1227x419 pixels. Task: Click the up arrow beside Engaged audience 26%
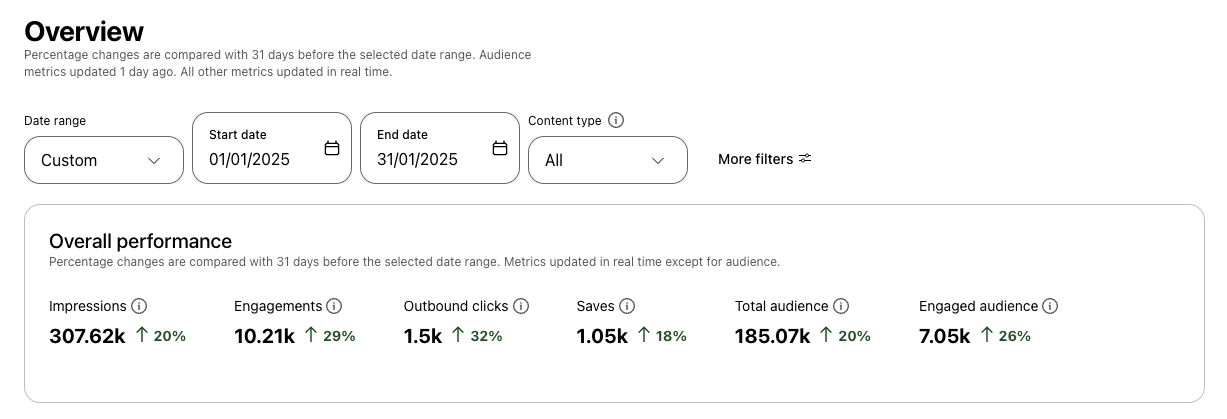pyautogui.click(x=987, y=335)
